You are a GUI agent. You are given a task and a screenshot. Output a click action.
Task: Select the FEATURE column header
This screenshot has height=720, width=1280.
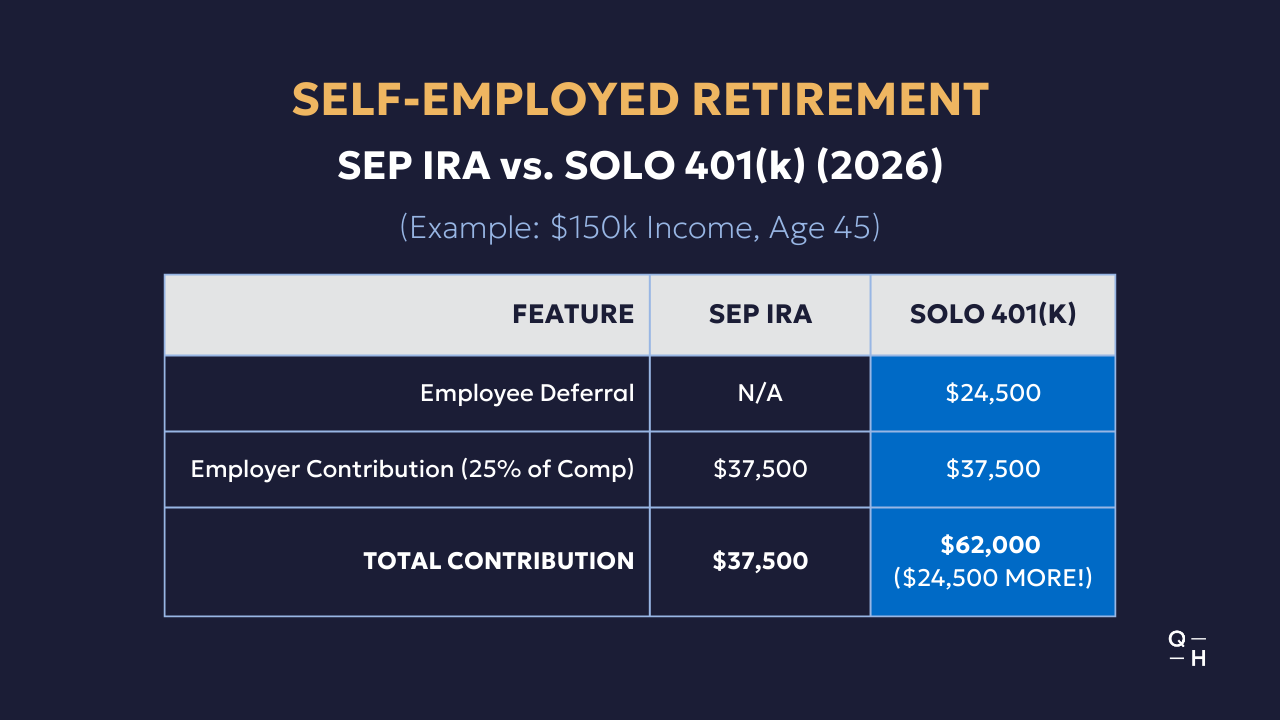pyautogui.click(x=573, y=314)
